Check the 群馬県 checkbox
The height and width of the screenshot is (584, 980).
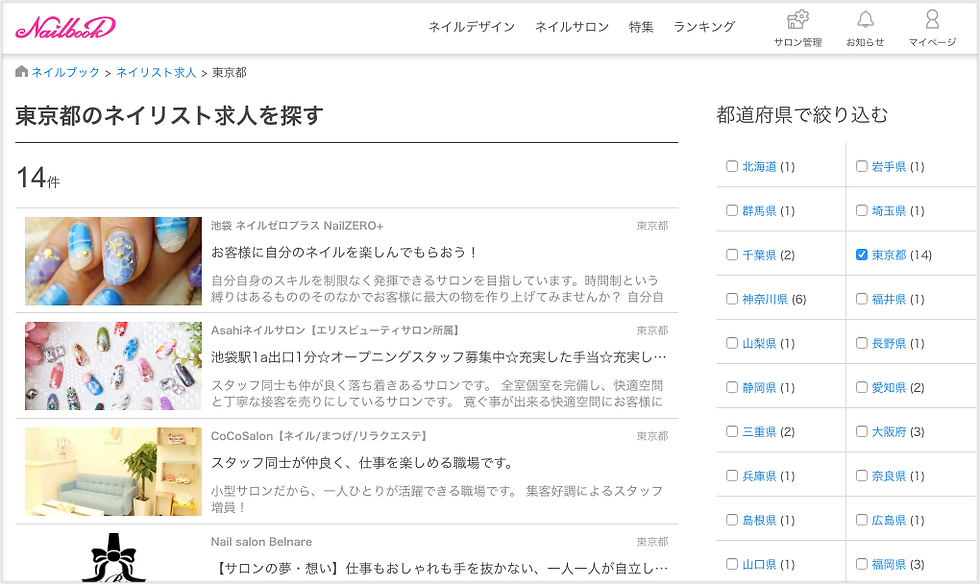[732, 210]
